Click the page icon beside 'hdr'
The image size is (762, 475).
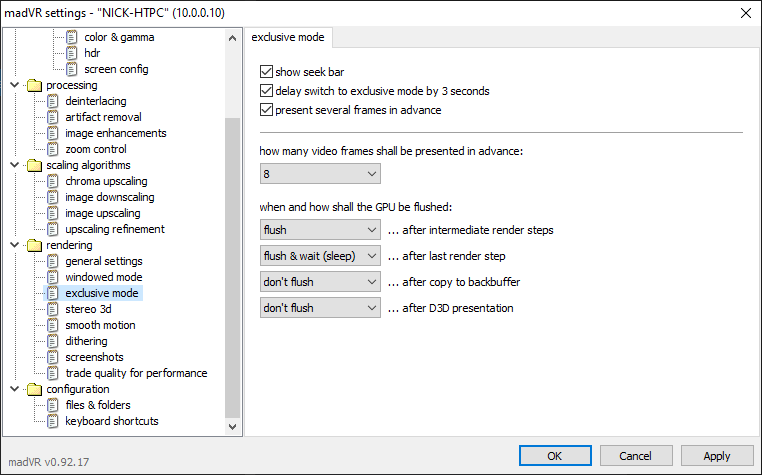click(x=73, y=53)
